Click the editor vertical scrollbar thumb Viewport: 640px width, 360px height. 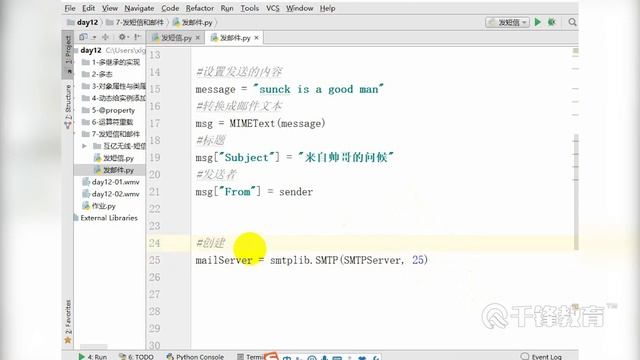click(576, 192)
